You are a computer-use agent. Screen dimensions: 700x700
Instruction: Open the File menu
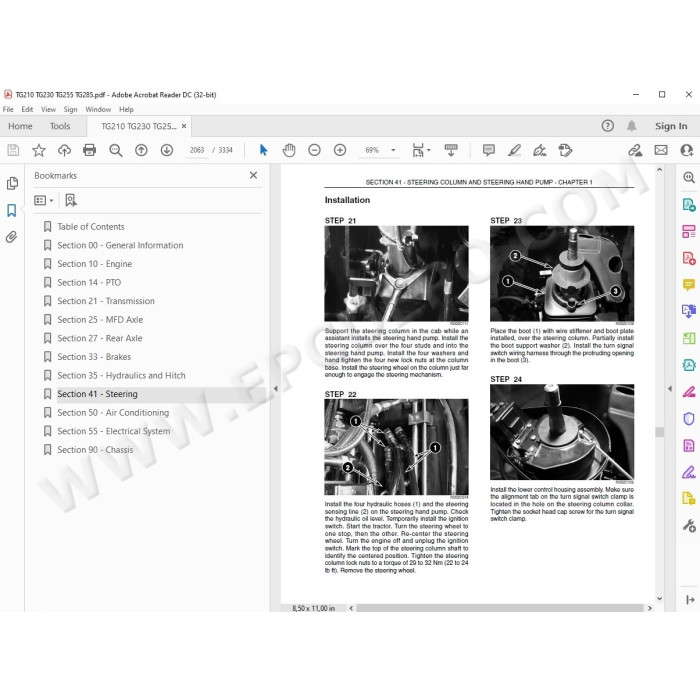pos(8,109)
